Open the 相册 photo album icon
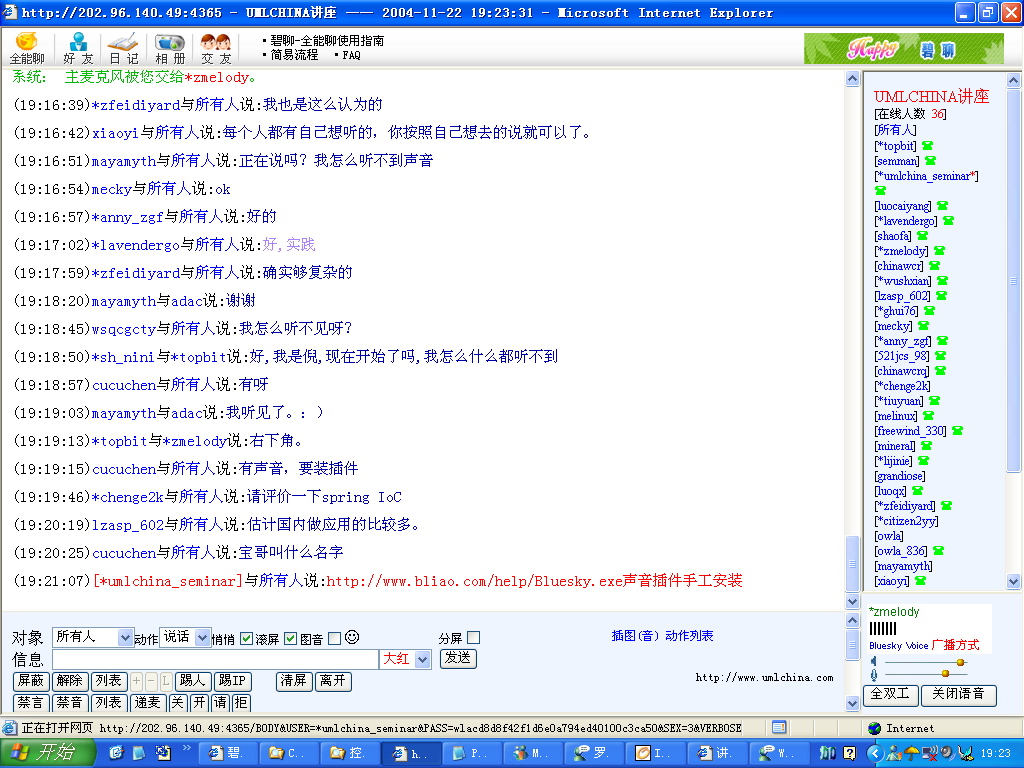Viewport: 1024px width, 768px height. tap(170, 49)
